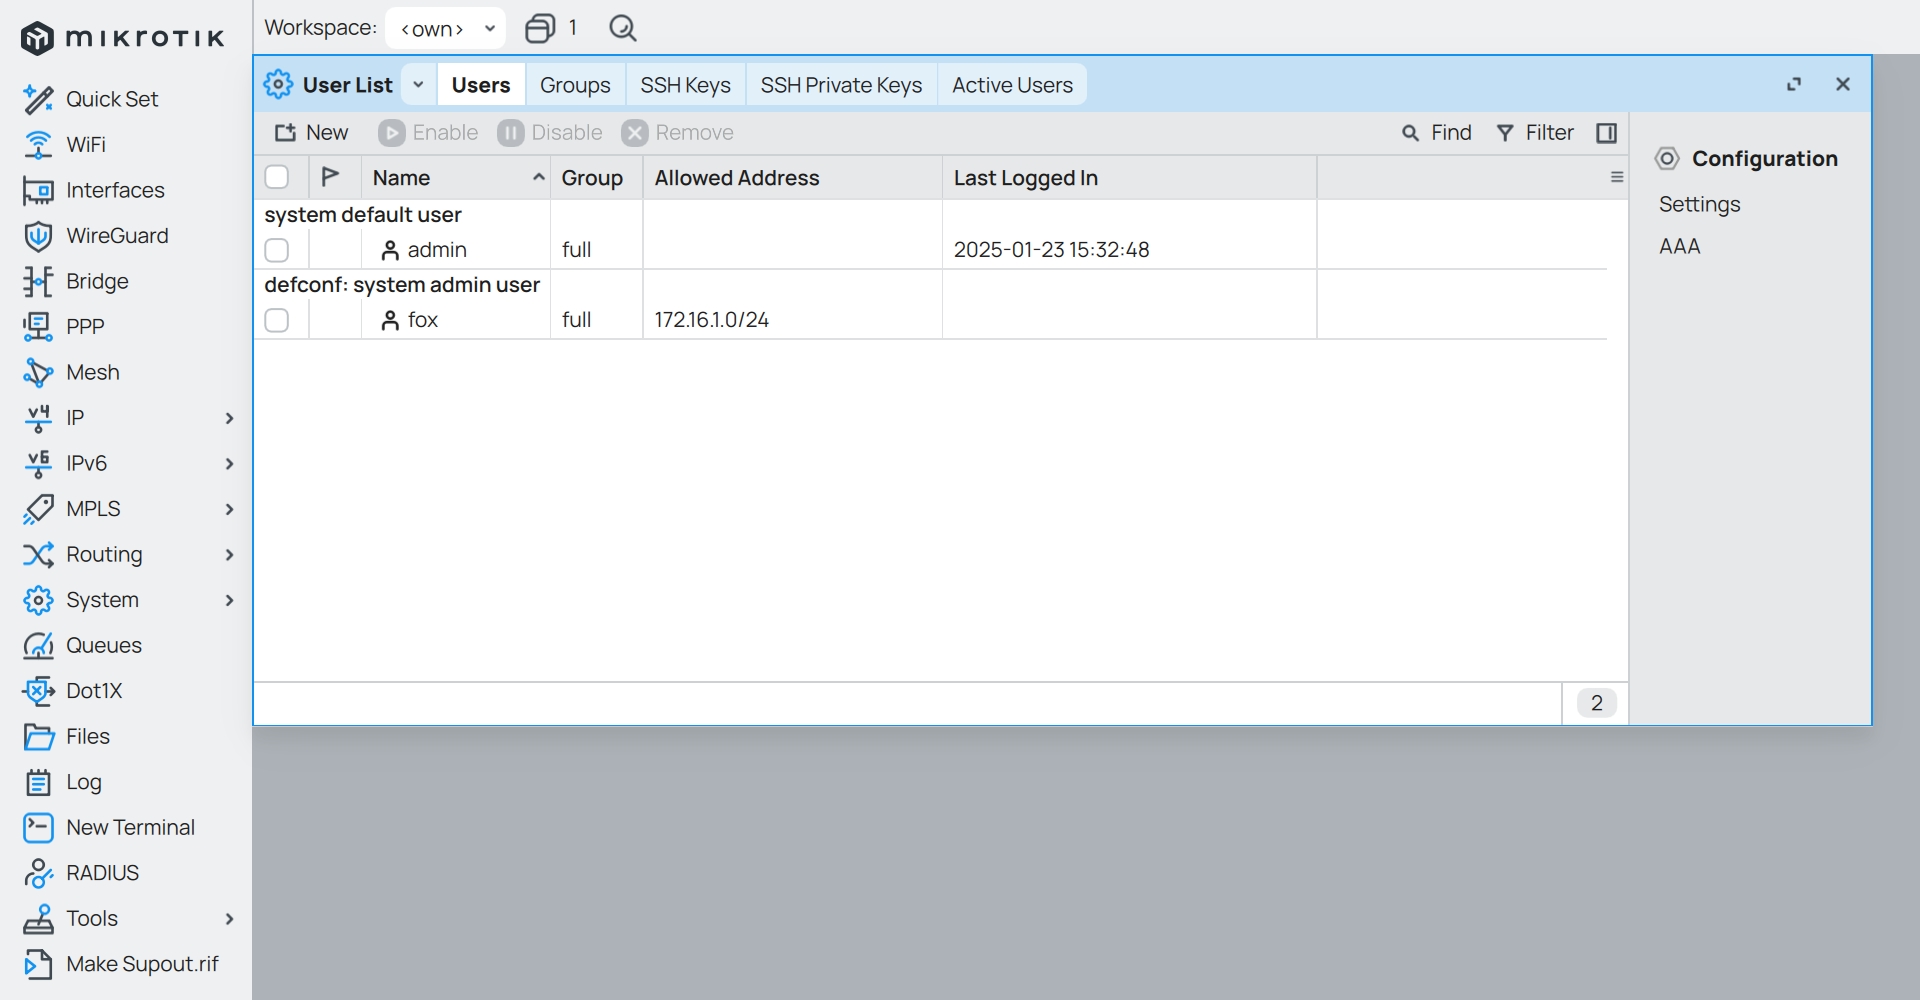Click the Bridge icon in sidebar
The height and width of the screenshot is (1000, 1920).
(x=38, y=281)
